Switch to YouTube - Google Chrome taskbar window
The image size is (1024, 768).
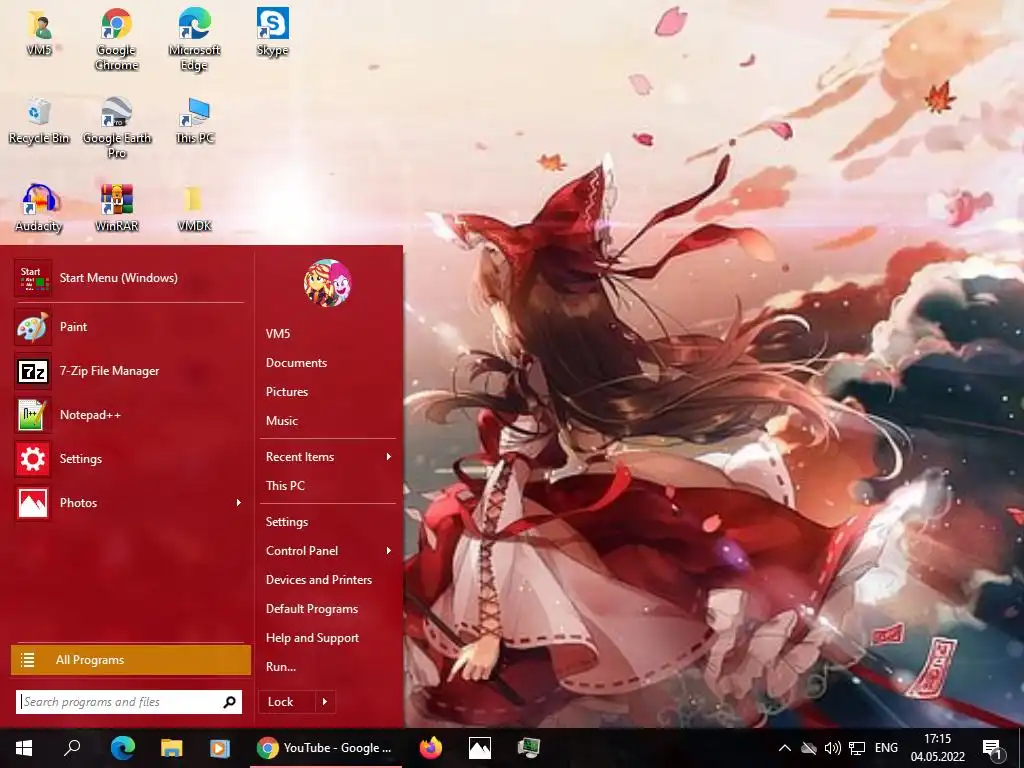326,748
